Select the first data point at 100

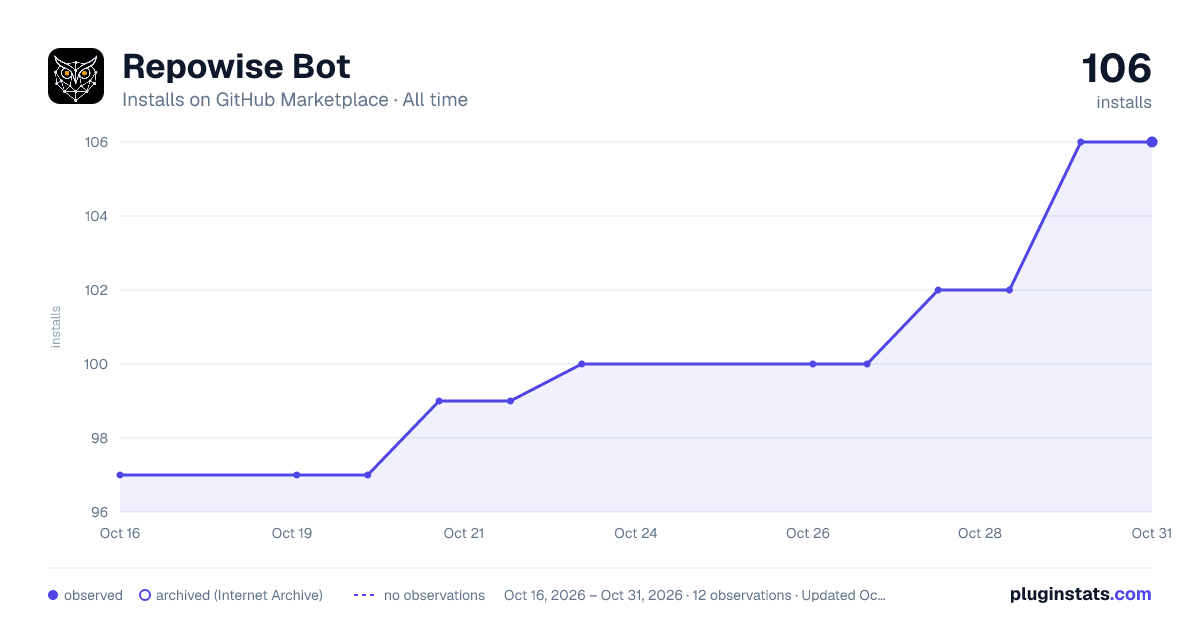581,364
